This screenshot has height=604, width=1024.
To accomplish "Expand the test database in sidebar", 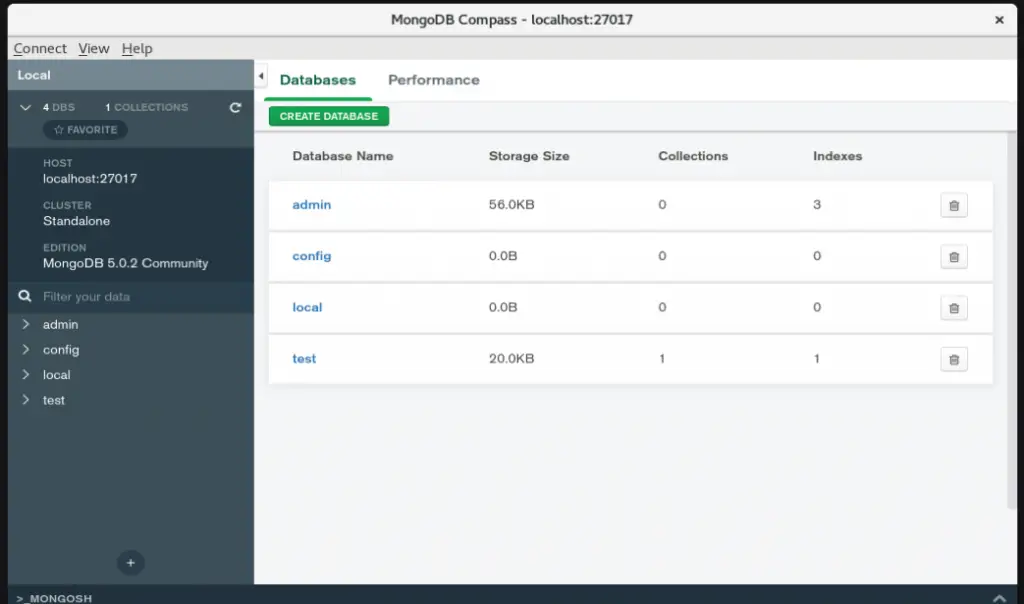I will point(25,400).
